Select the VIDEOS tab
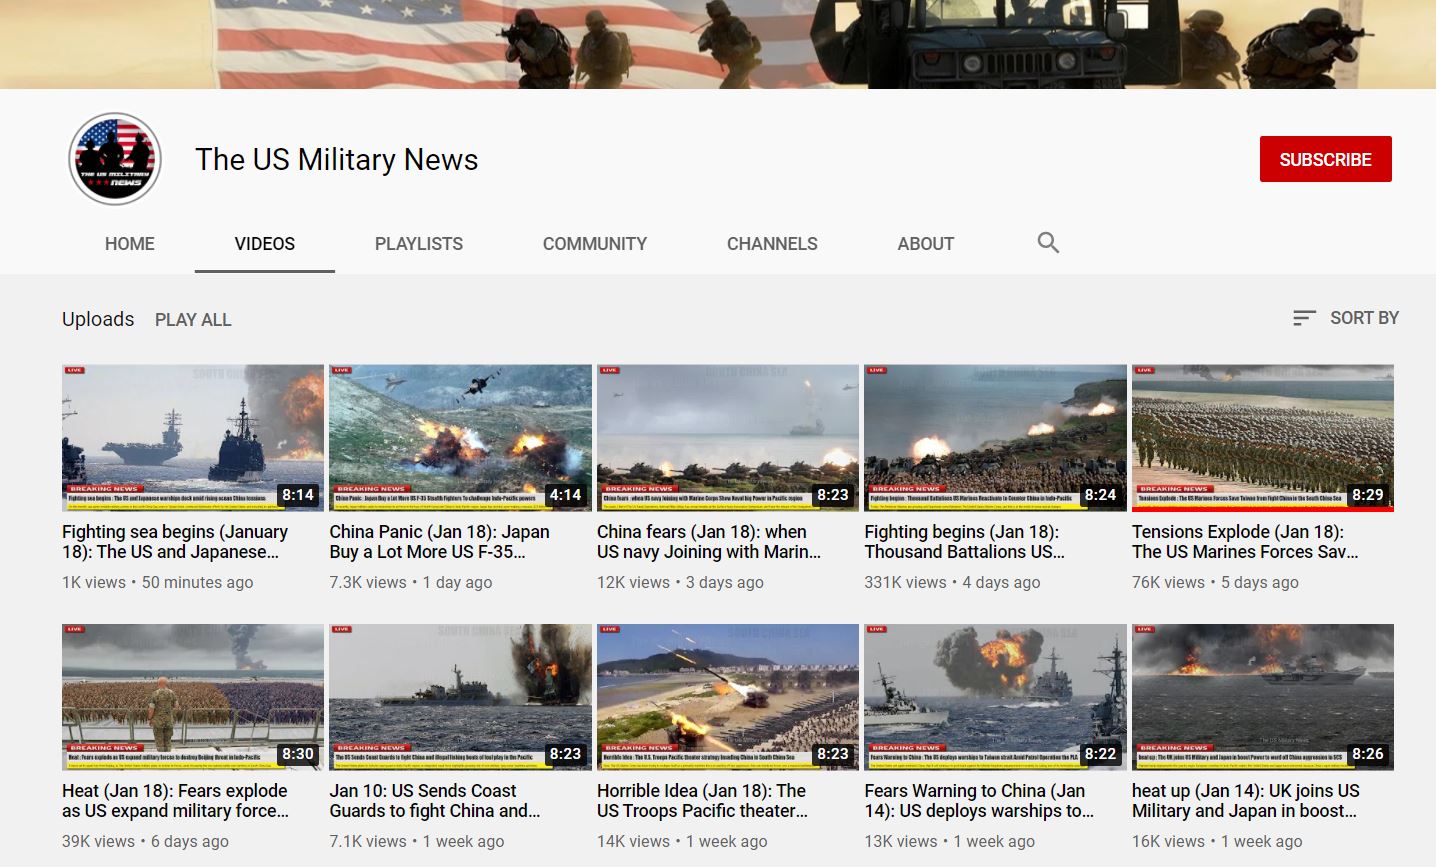Viewport: 1436px width, 867px height. tap(265, 244)
